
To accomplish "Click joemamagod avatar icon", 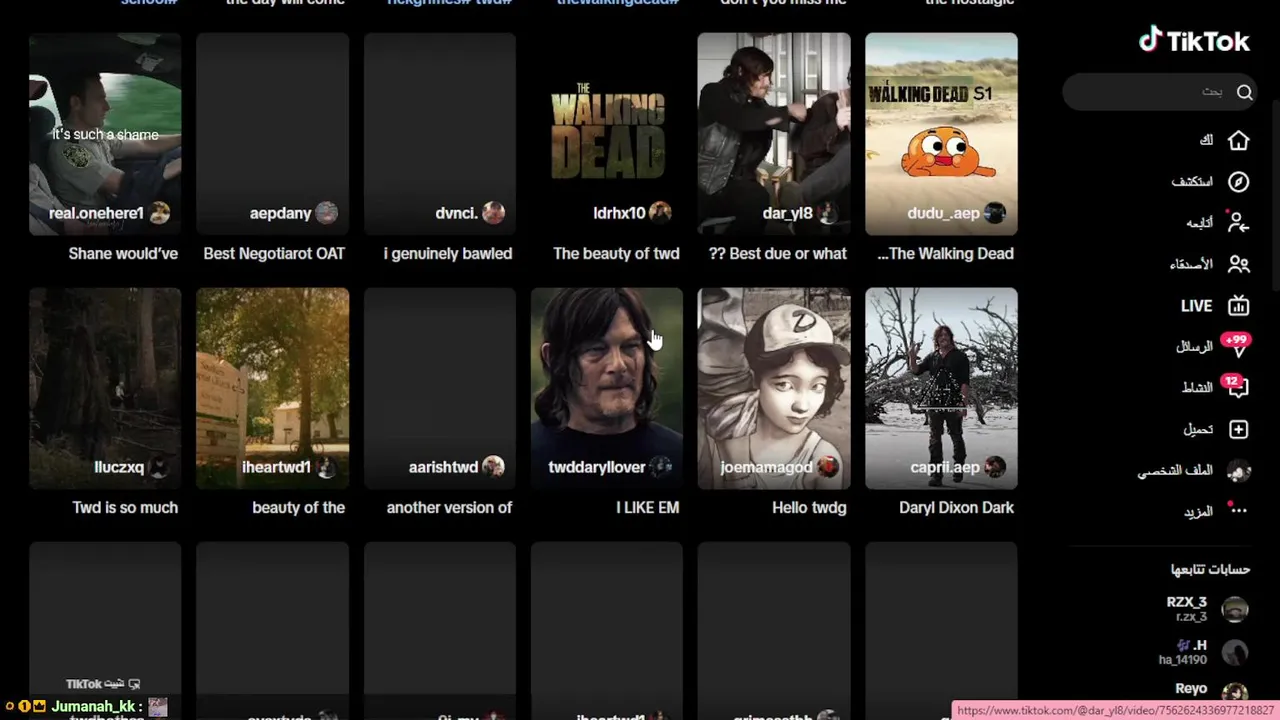I will pos(828,467).
